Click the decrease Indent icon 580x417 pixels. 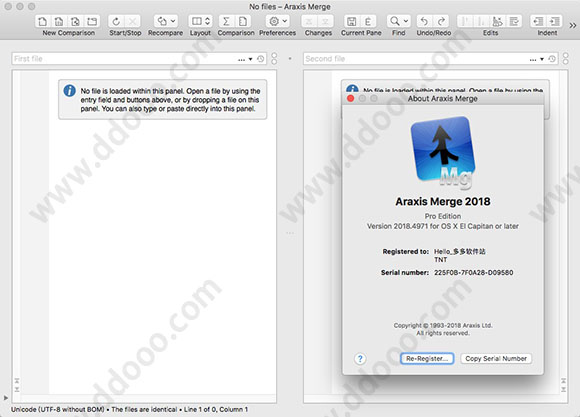click(x=538, y=21)
